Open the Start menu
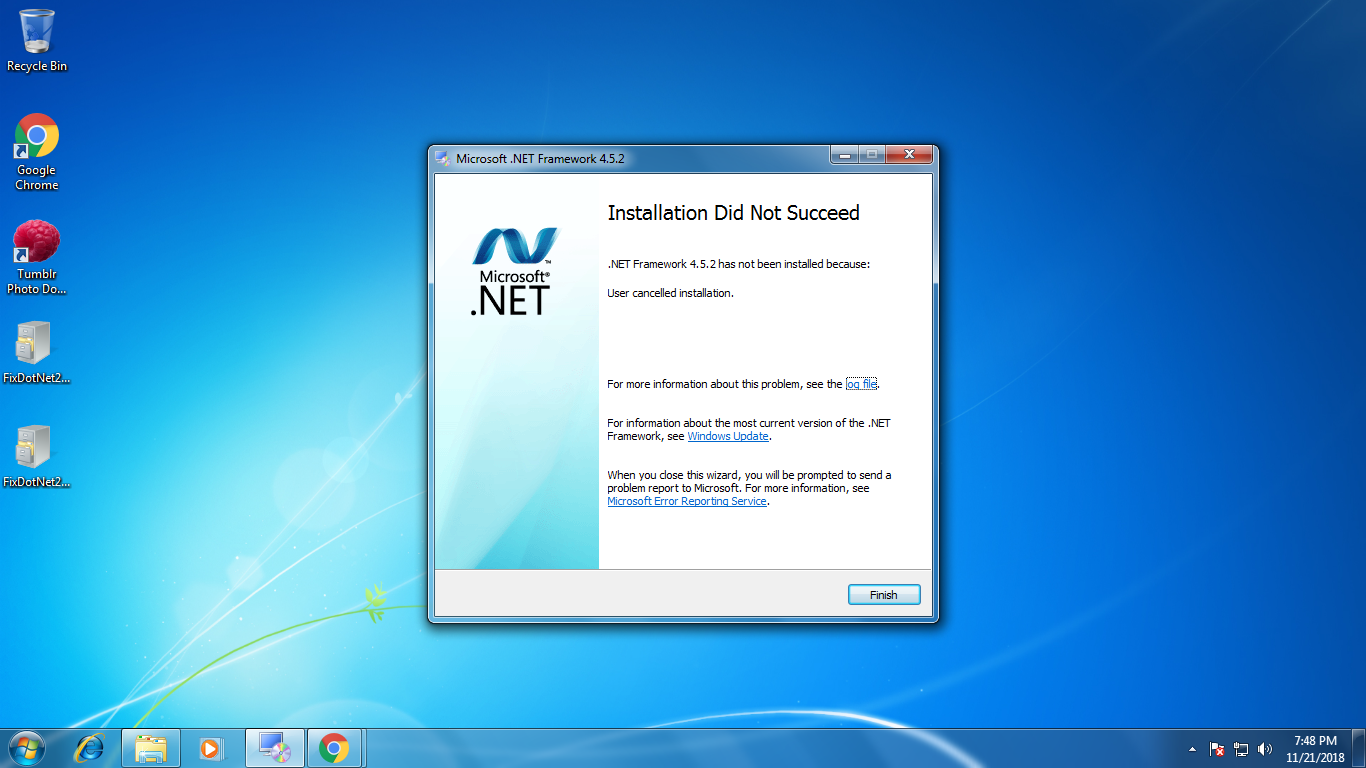The width and height of the screenshot is (1366, 768). [x=25, y=747]
